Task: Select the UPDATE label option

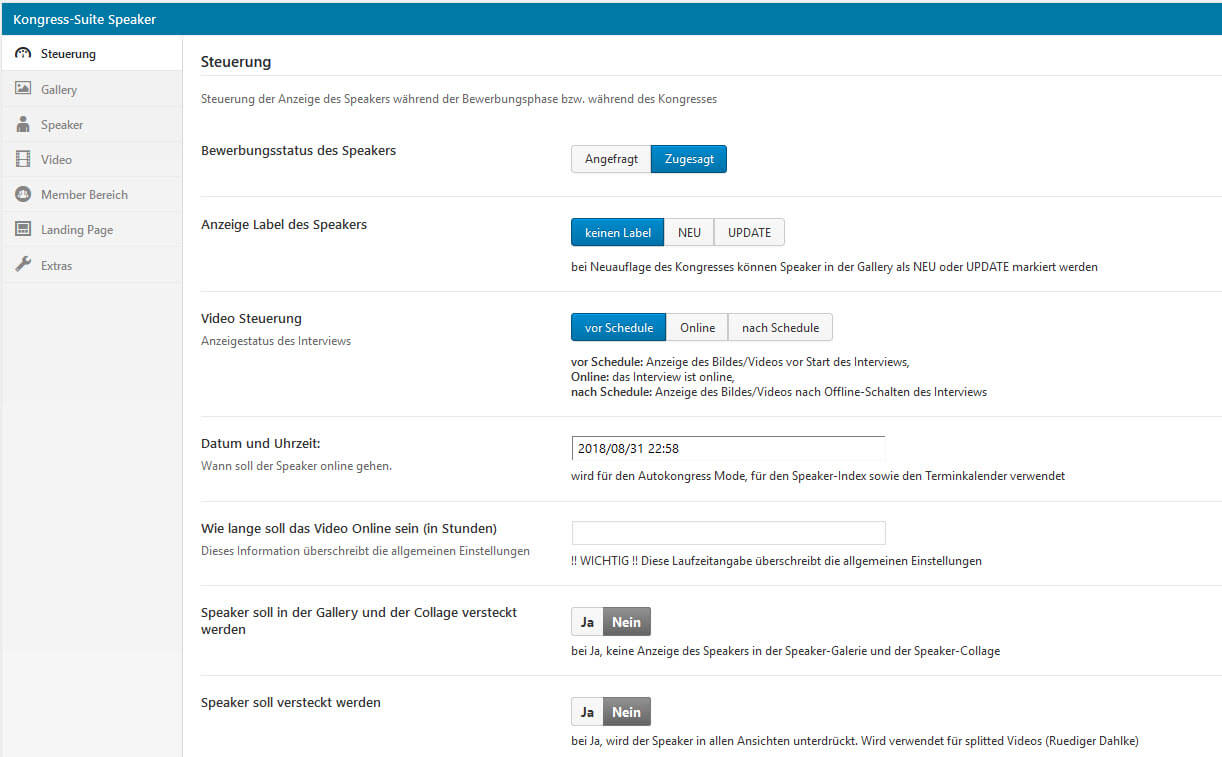Action: click(749, 233)
